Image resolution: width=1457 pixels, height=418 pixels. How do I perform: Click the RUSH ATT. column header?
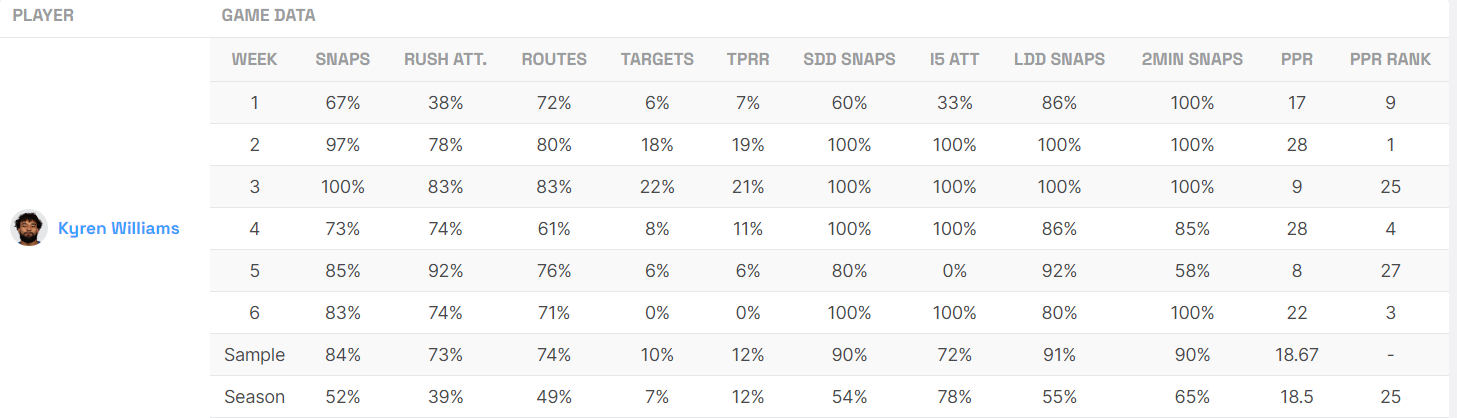pyautogui.click(x=445, y=59)
